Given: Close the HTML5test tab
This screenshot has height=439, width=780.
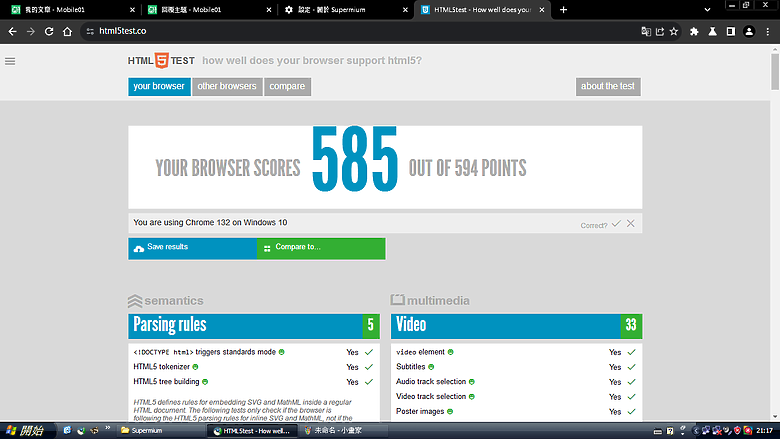Looking at the screenshot, I should point(542,9).
